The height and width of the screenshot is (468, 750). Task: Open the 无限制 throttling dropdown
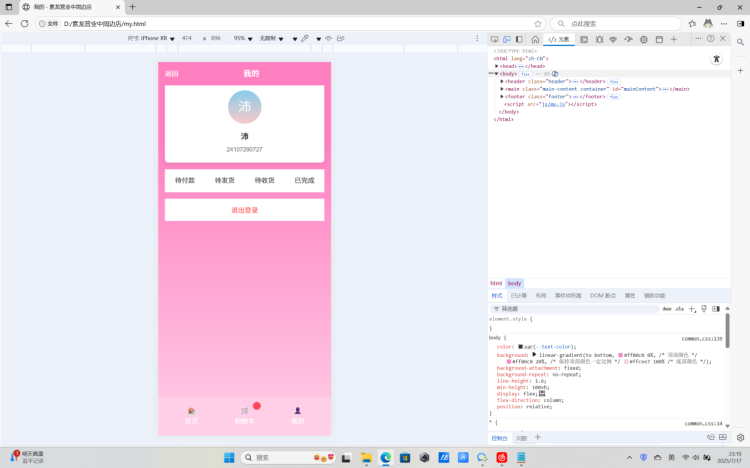pyautogui.click(x=271, y=38)
